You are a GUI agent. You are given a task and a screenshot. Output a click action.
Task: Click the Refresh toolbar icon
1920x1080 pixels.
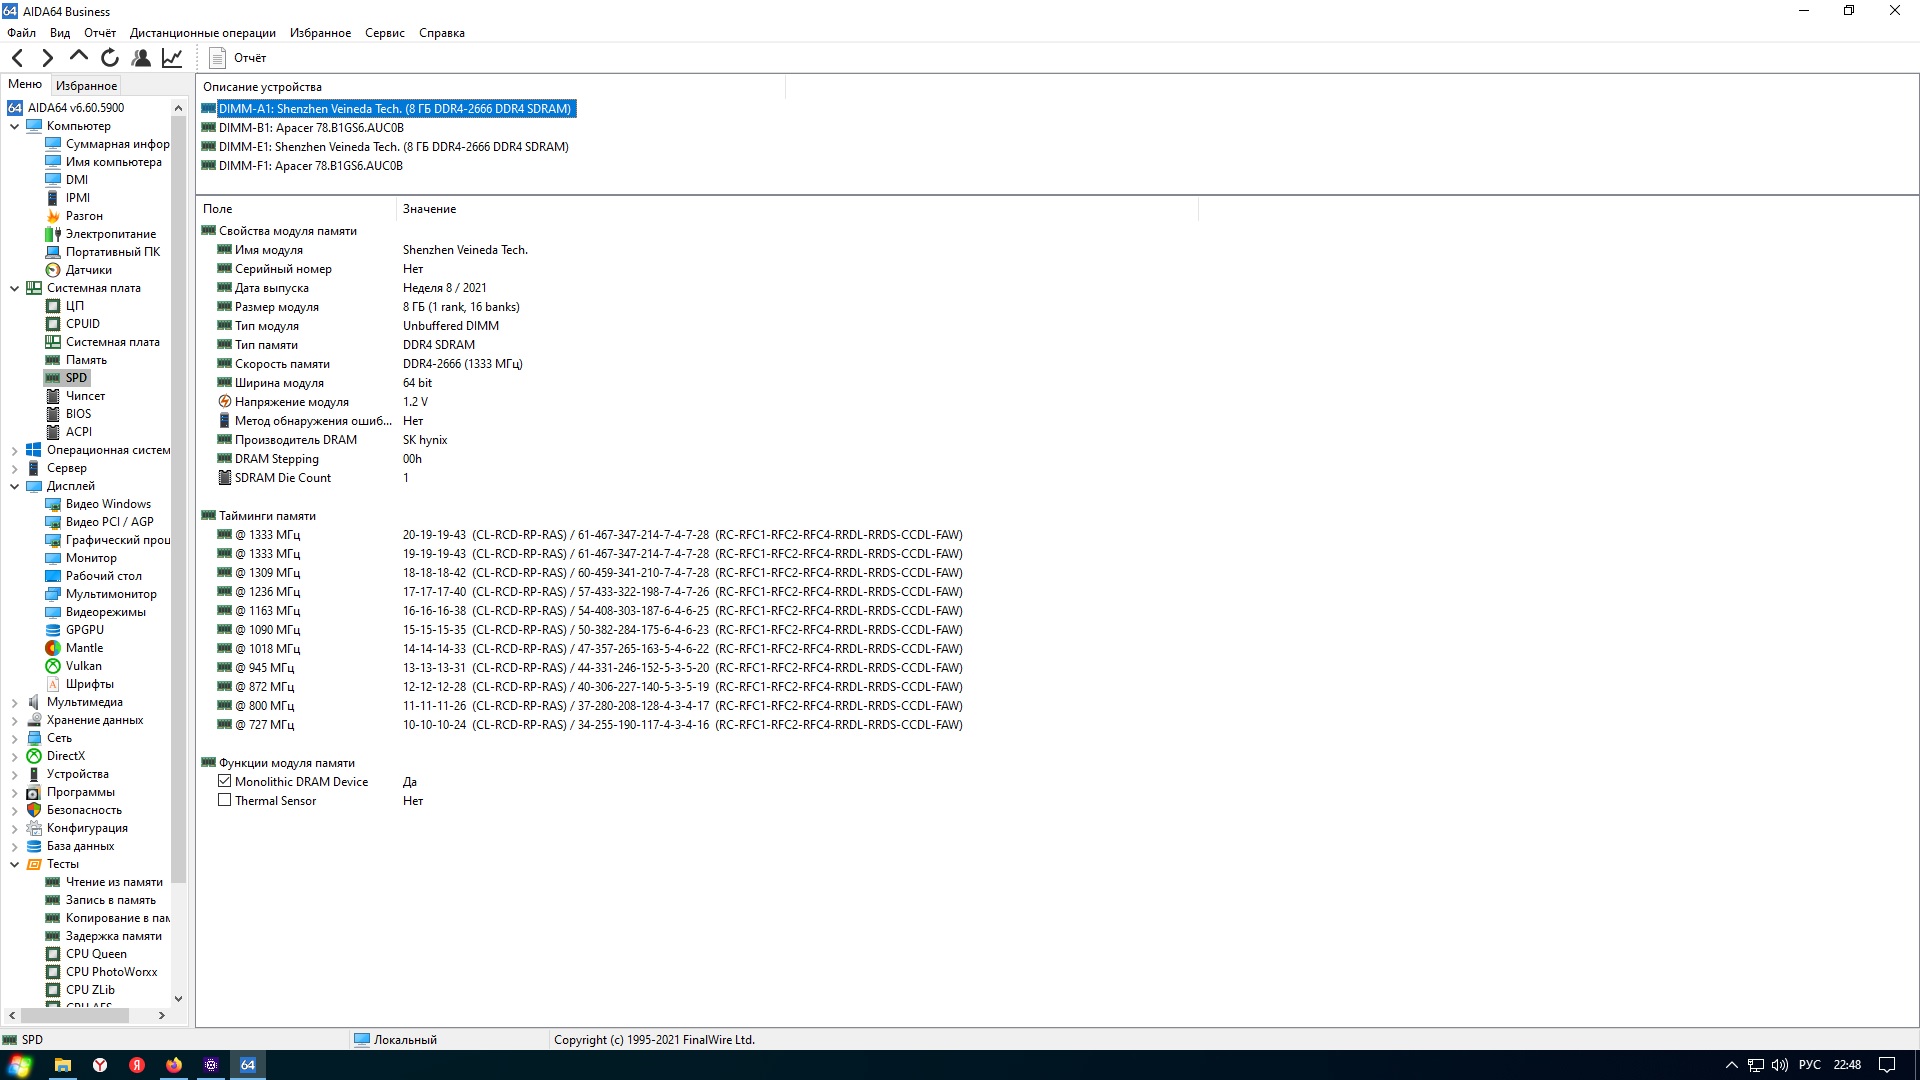[110, 58]
